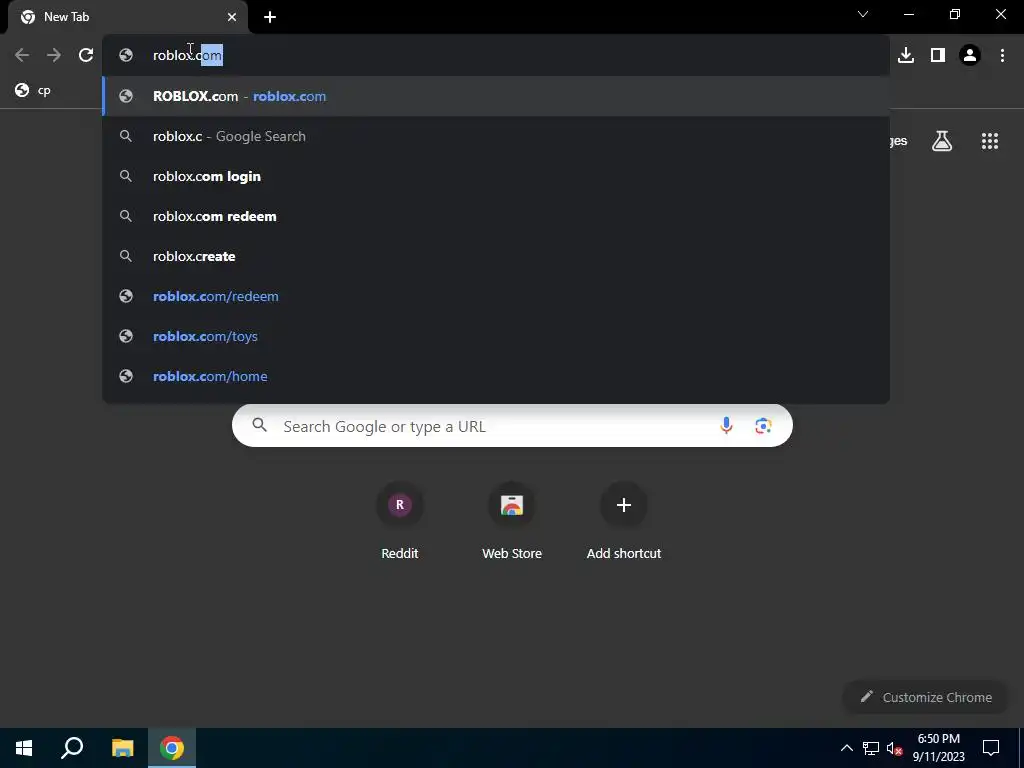
Task: Select the roblox.c Google Search suggestion
Action: coord(496,136)
